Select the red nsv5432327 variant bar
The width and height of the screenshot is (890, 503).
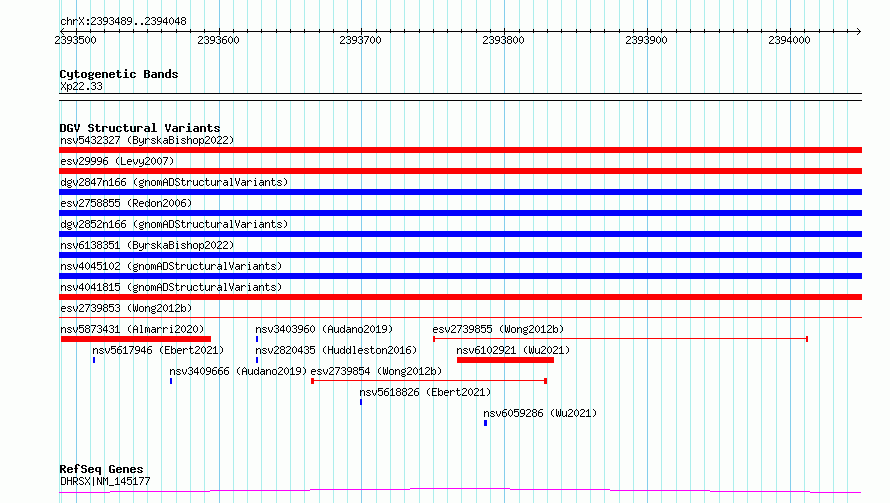460,150
